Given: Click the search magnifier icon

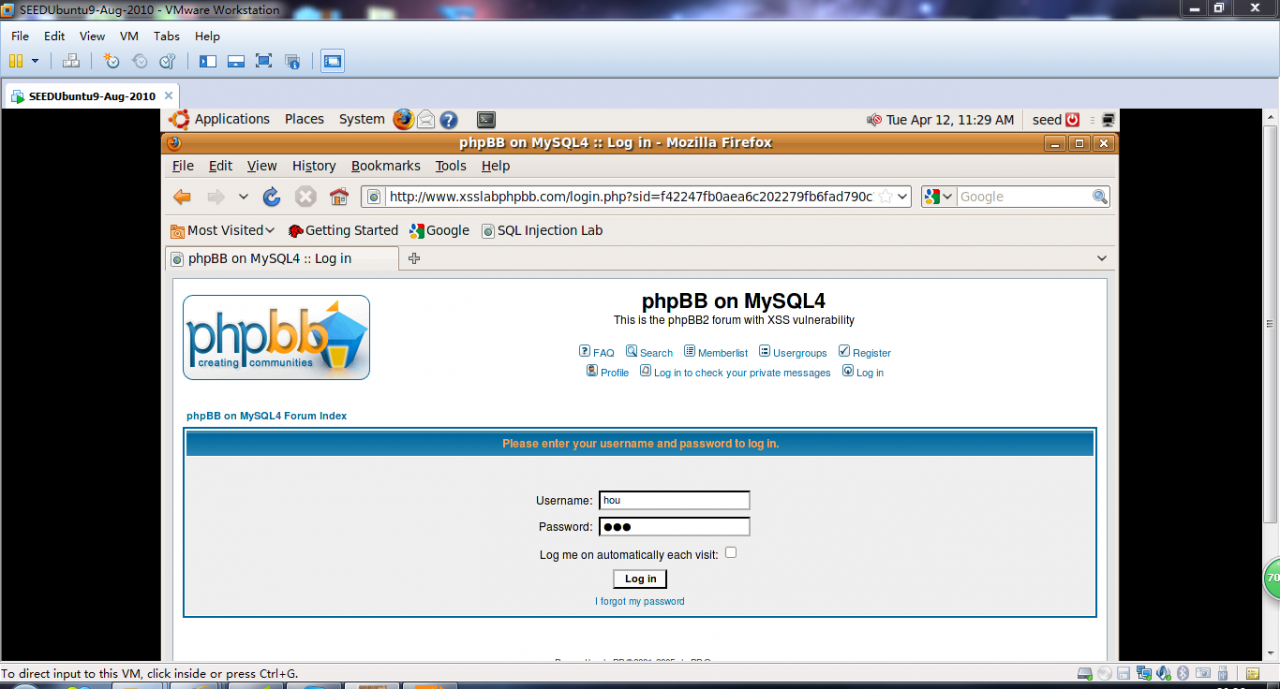Looking at the screenshot, I should coord(1100,197).
